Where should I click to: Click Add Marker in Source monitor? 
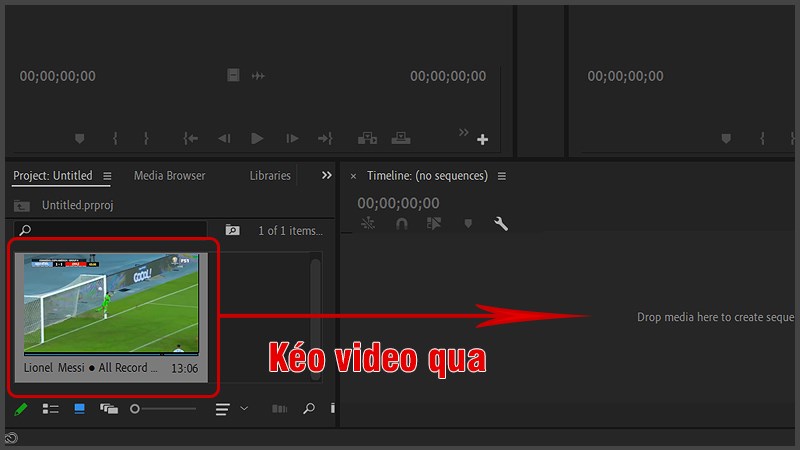80,139
